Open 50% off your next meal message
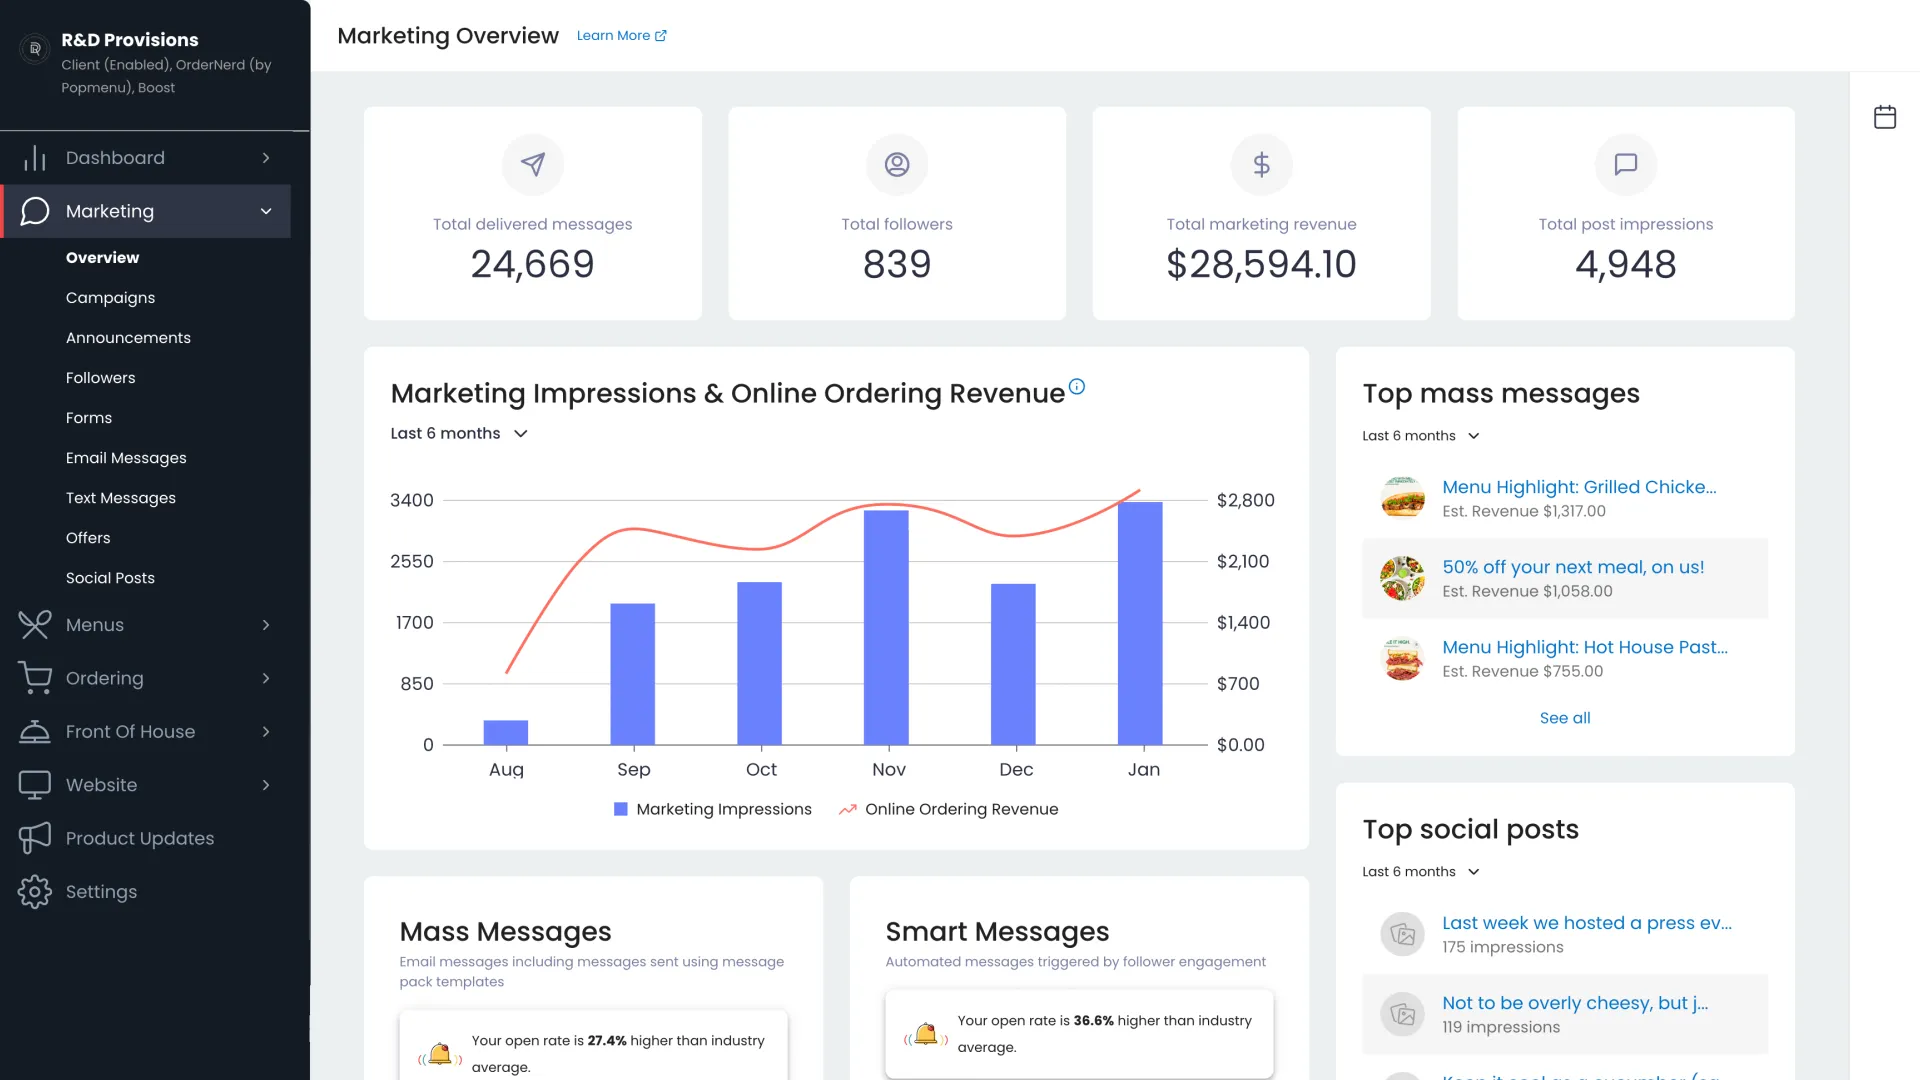This screenshot has height=1080, width=1920. (x=1572, y=567)
